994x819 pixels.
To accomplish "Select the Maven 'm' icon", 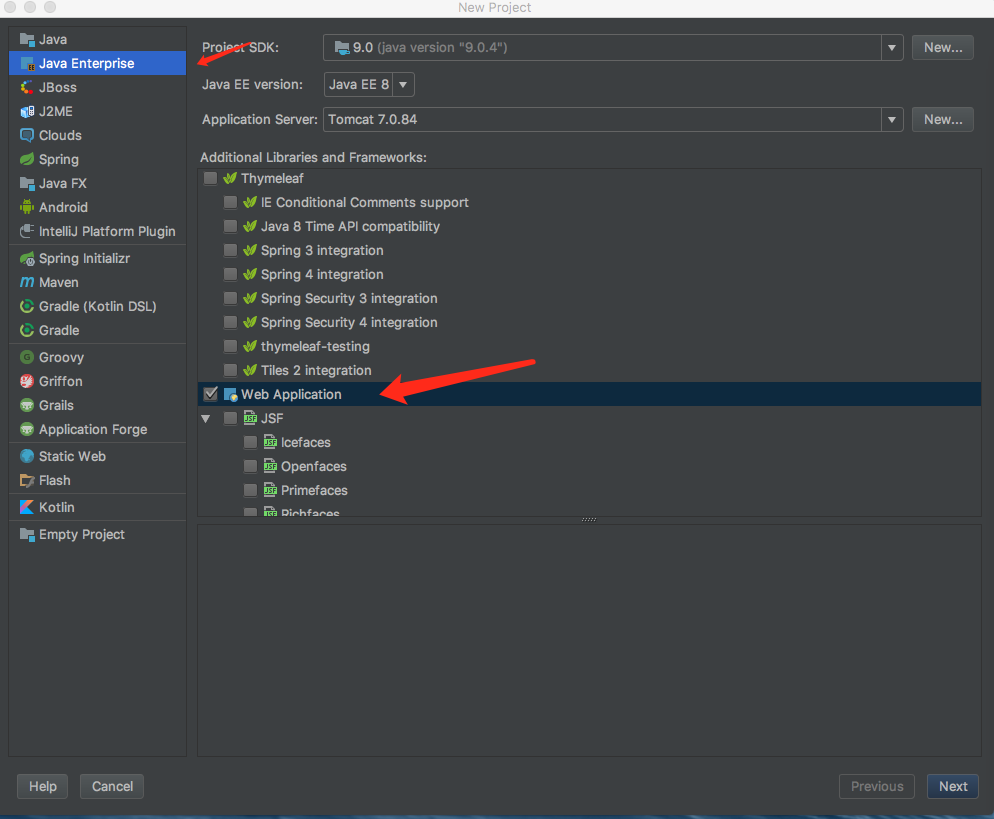I will (27, 282).
